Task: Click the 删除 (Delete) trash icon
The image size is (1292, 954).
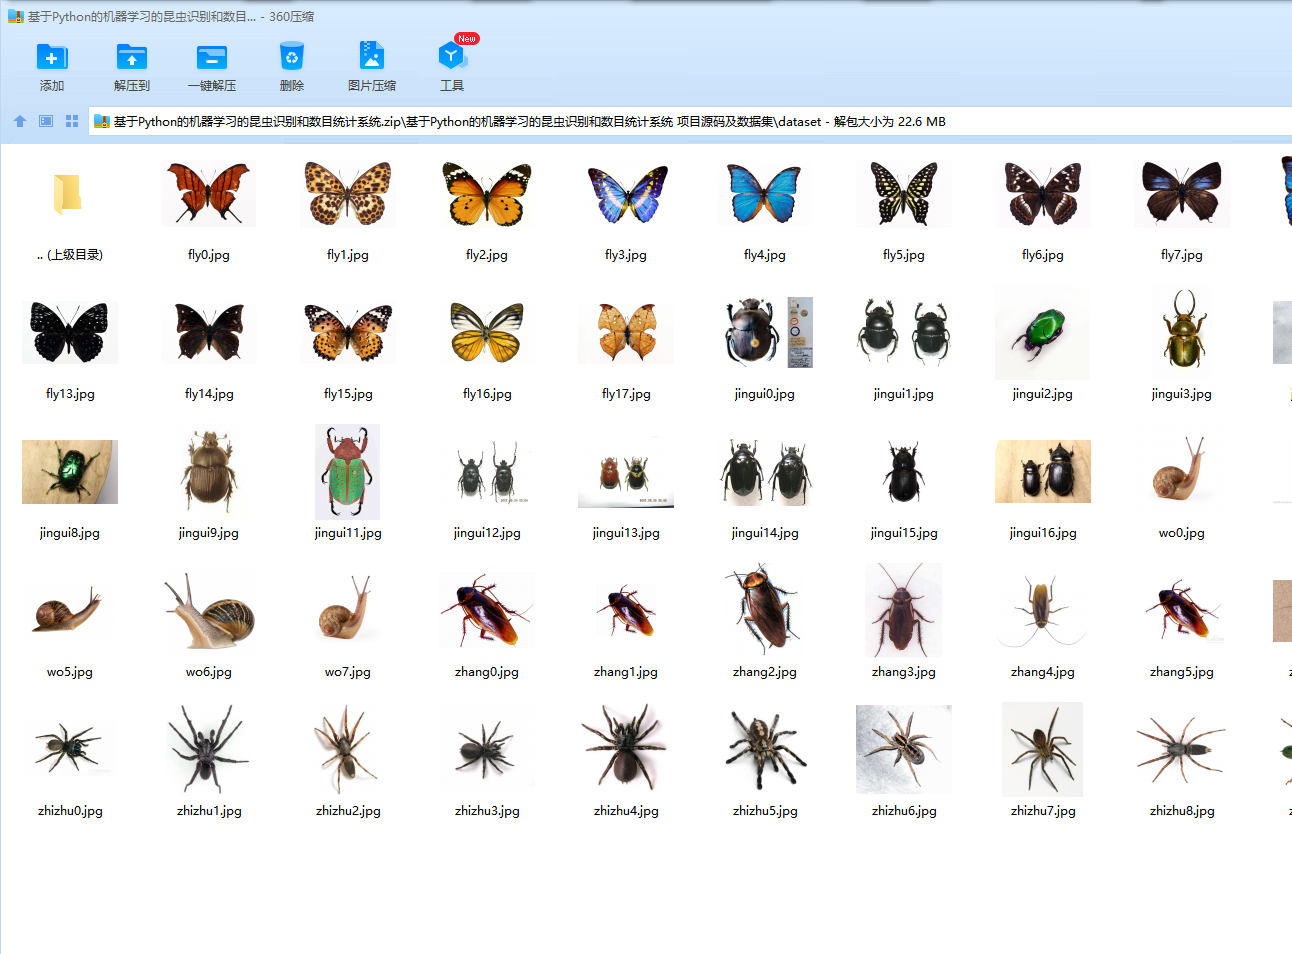Action: pyautogui.click(x=292, y=57)
